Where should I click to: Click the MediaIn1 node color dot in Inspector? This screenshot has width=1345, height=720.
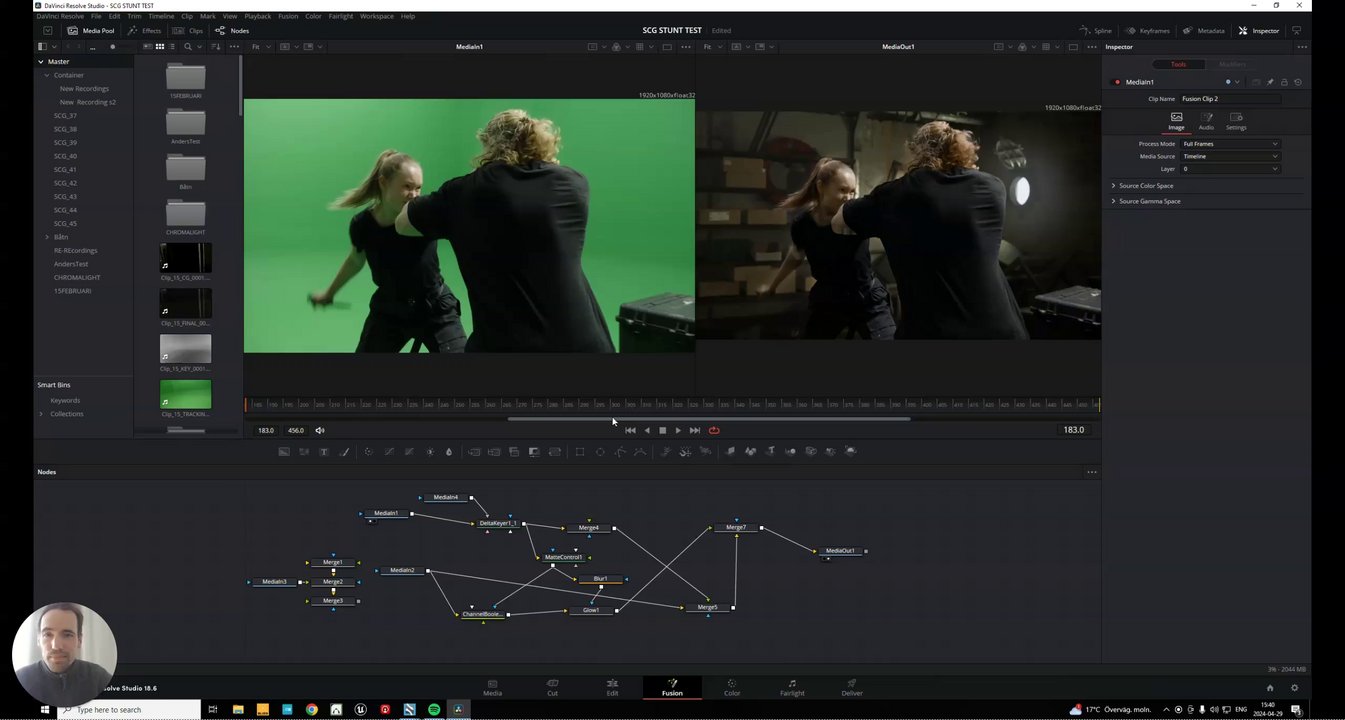1228,82
